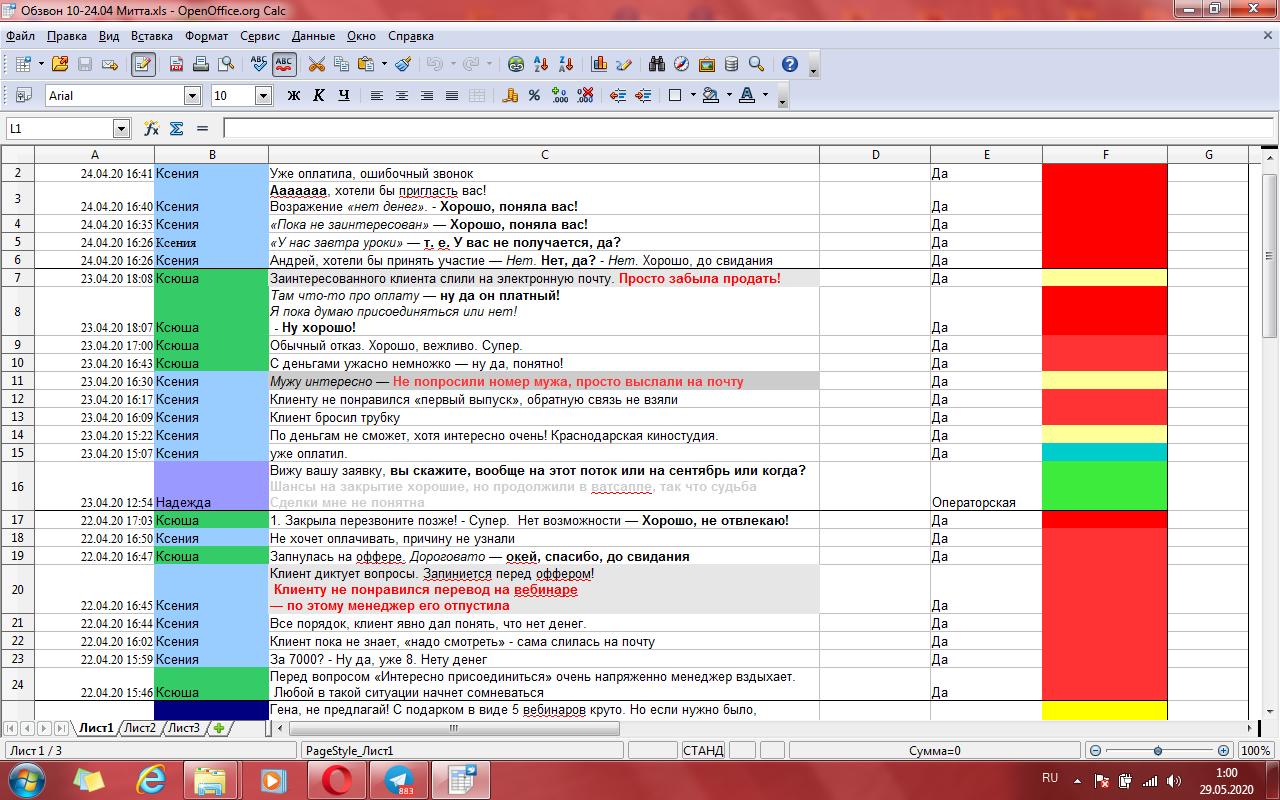Export directly as PDF
1280x800 pixels.
pos(176,64)
